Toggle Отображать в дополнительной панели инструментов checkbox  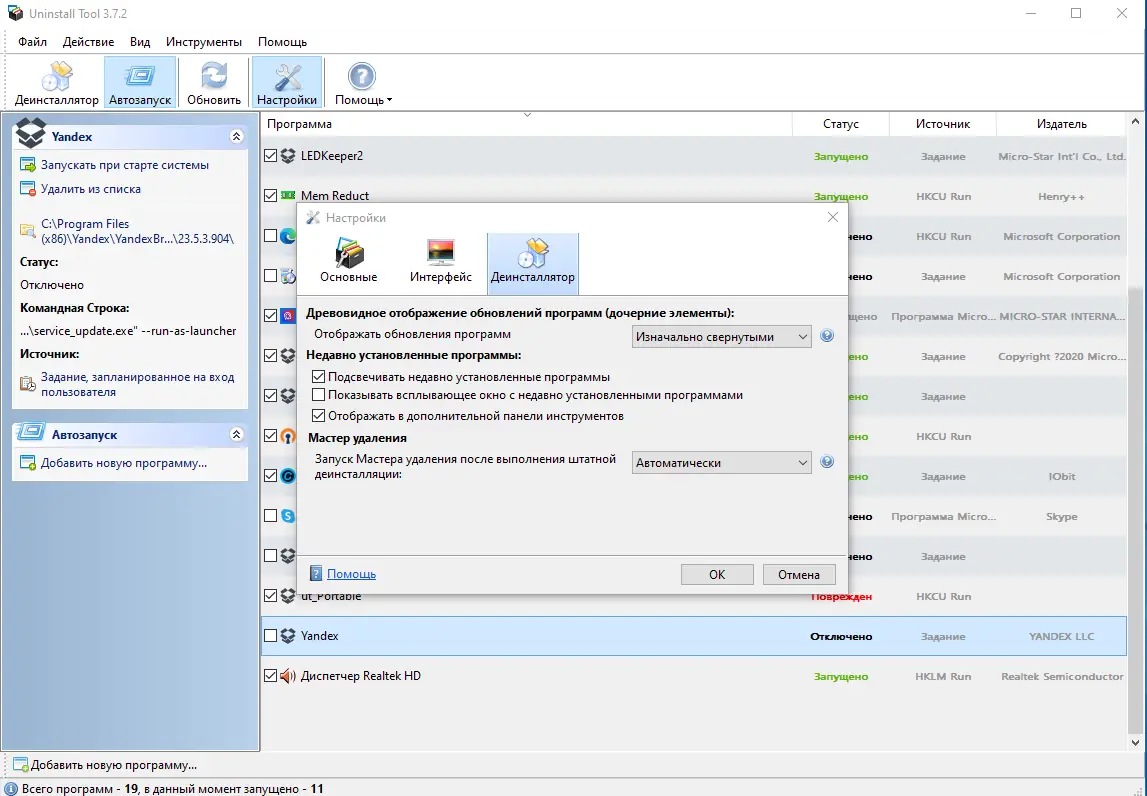[x=318, y=416]
